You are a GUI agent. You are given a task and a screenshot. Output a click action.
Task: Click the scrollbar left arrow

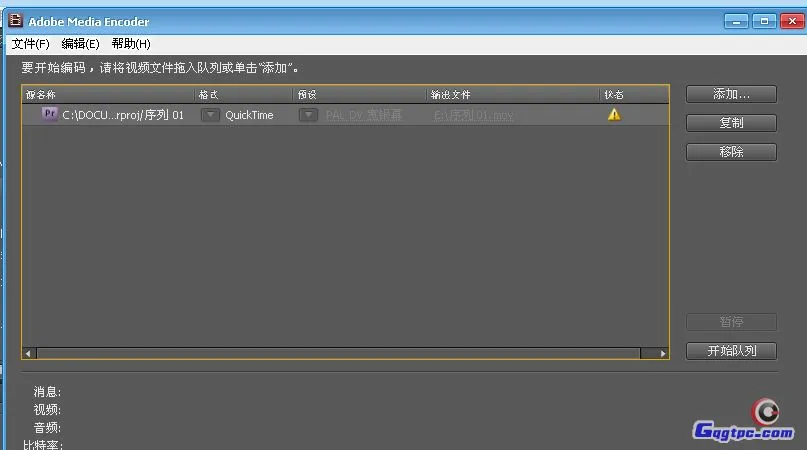tap(29, 353)
